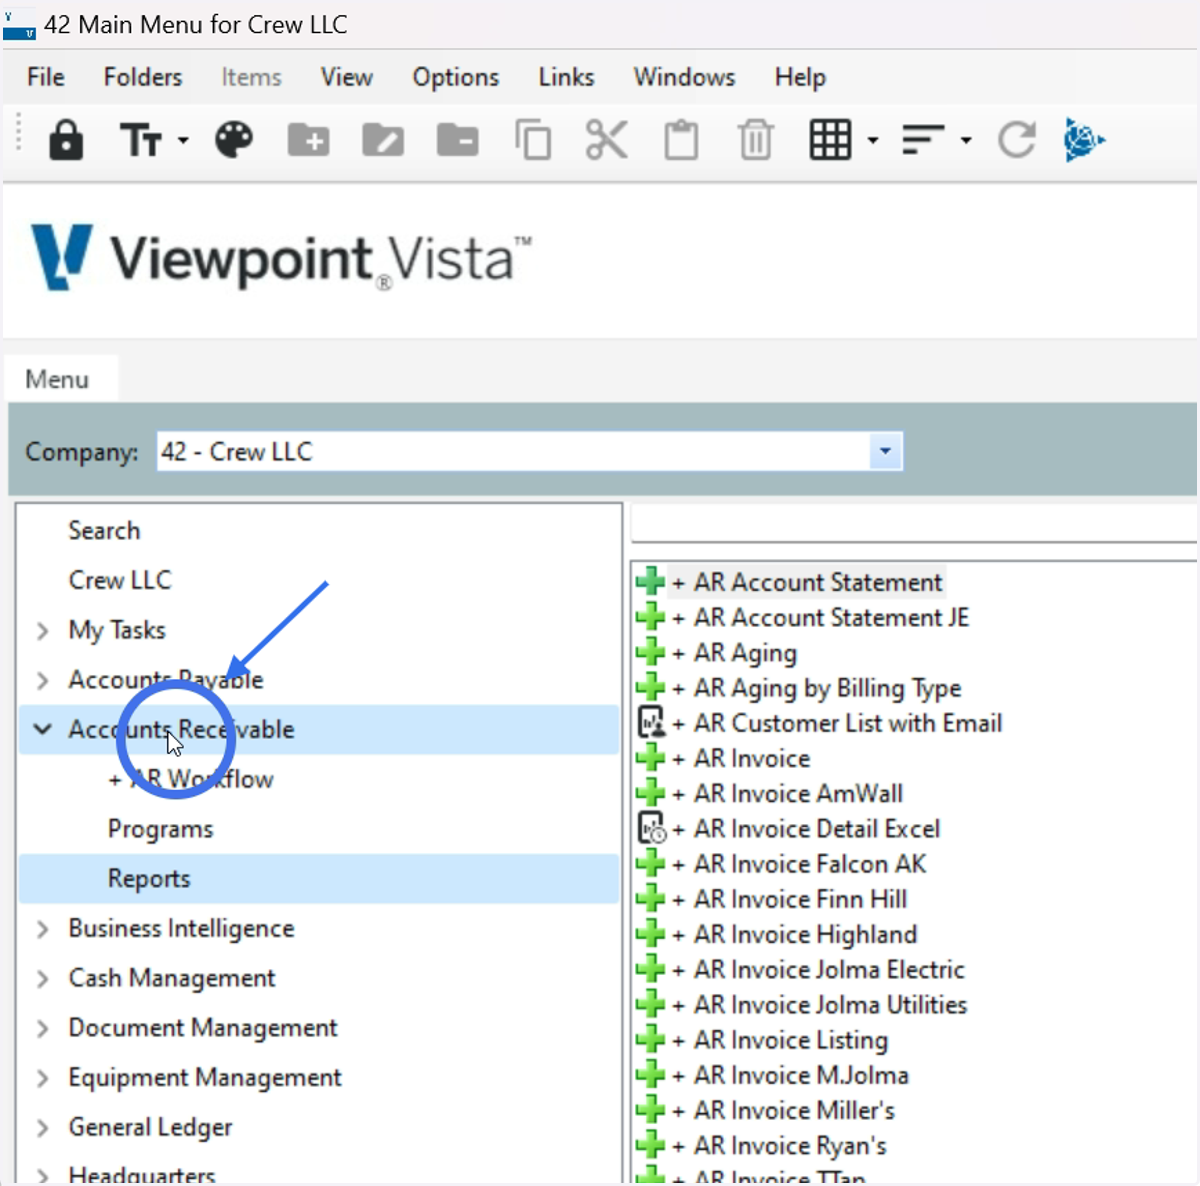This screenshot has width=1200, height=1186.
Task: Select the AR Invoice M.Jolma report
Action: coord(801,1075)
